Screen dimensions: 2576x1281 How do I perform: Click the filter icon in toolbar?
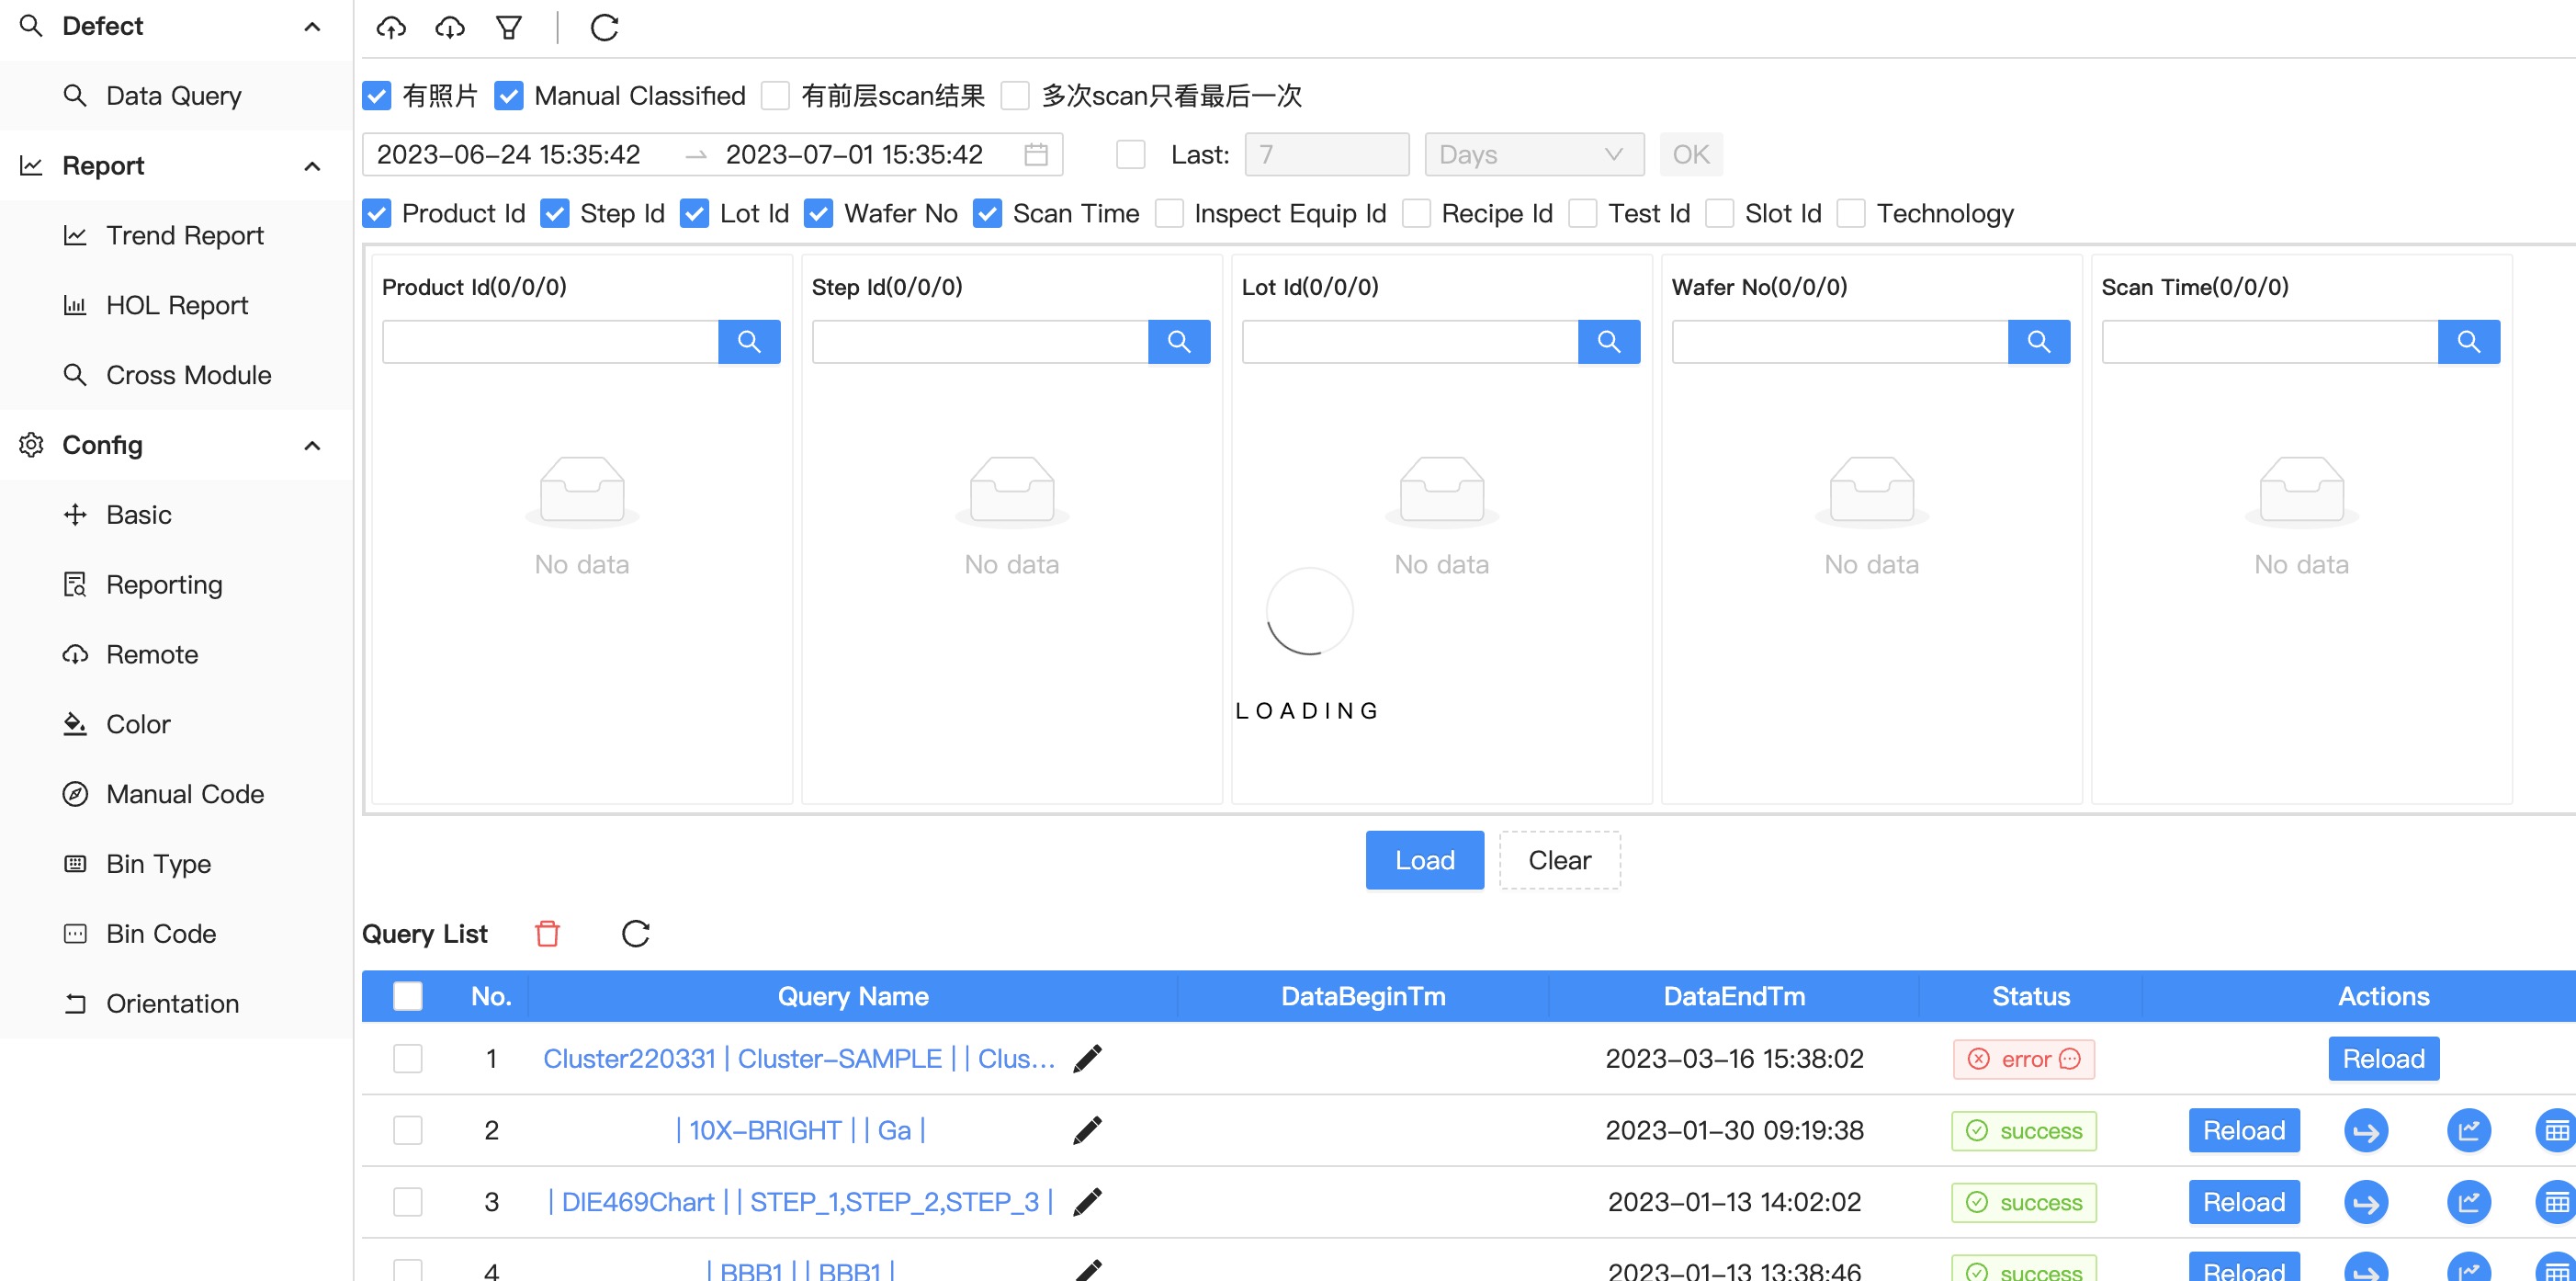pos(509,28)
